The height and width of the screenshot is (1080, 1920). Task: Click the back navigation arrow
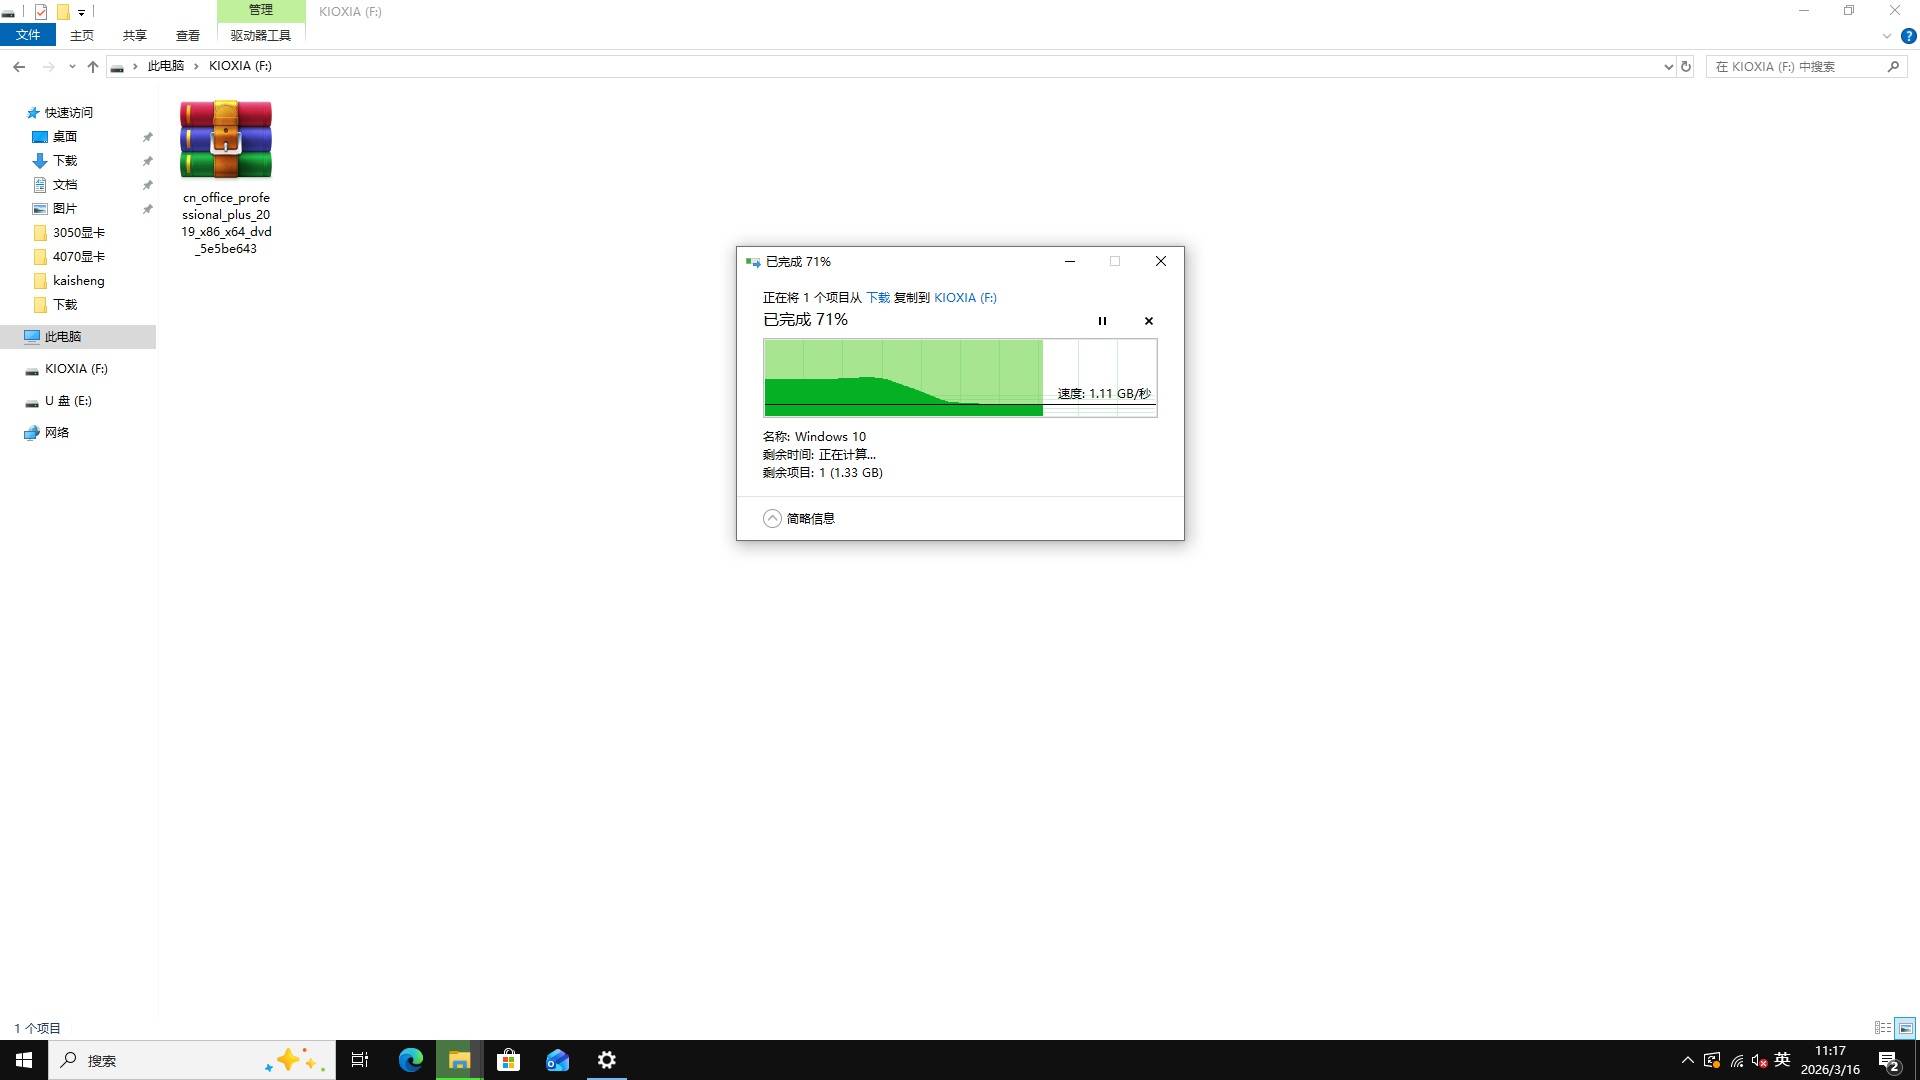click(x=19, y=66)
